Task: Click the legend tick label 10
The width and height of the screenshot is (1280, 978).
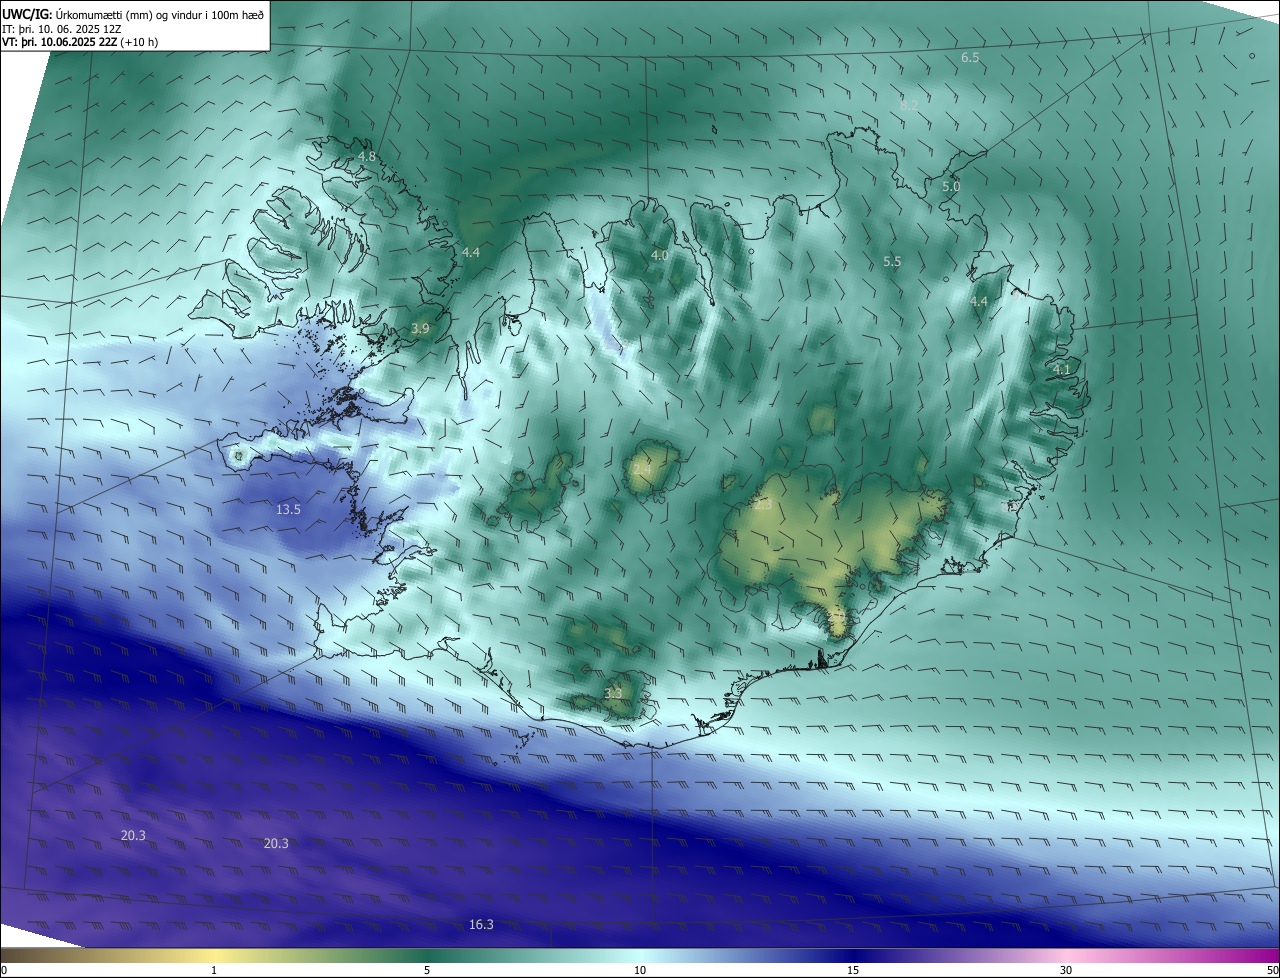Action: [x=640, y=970]
